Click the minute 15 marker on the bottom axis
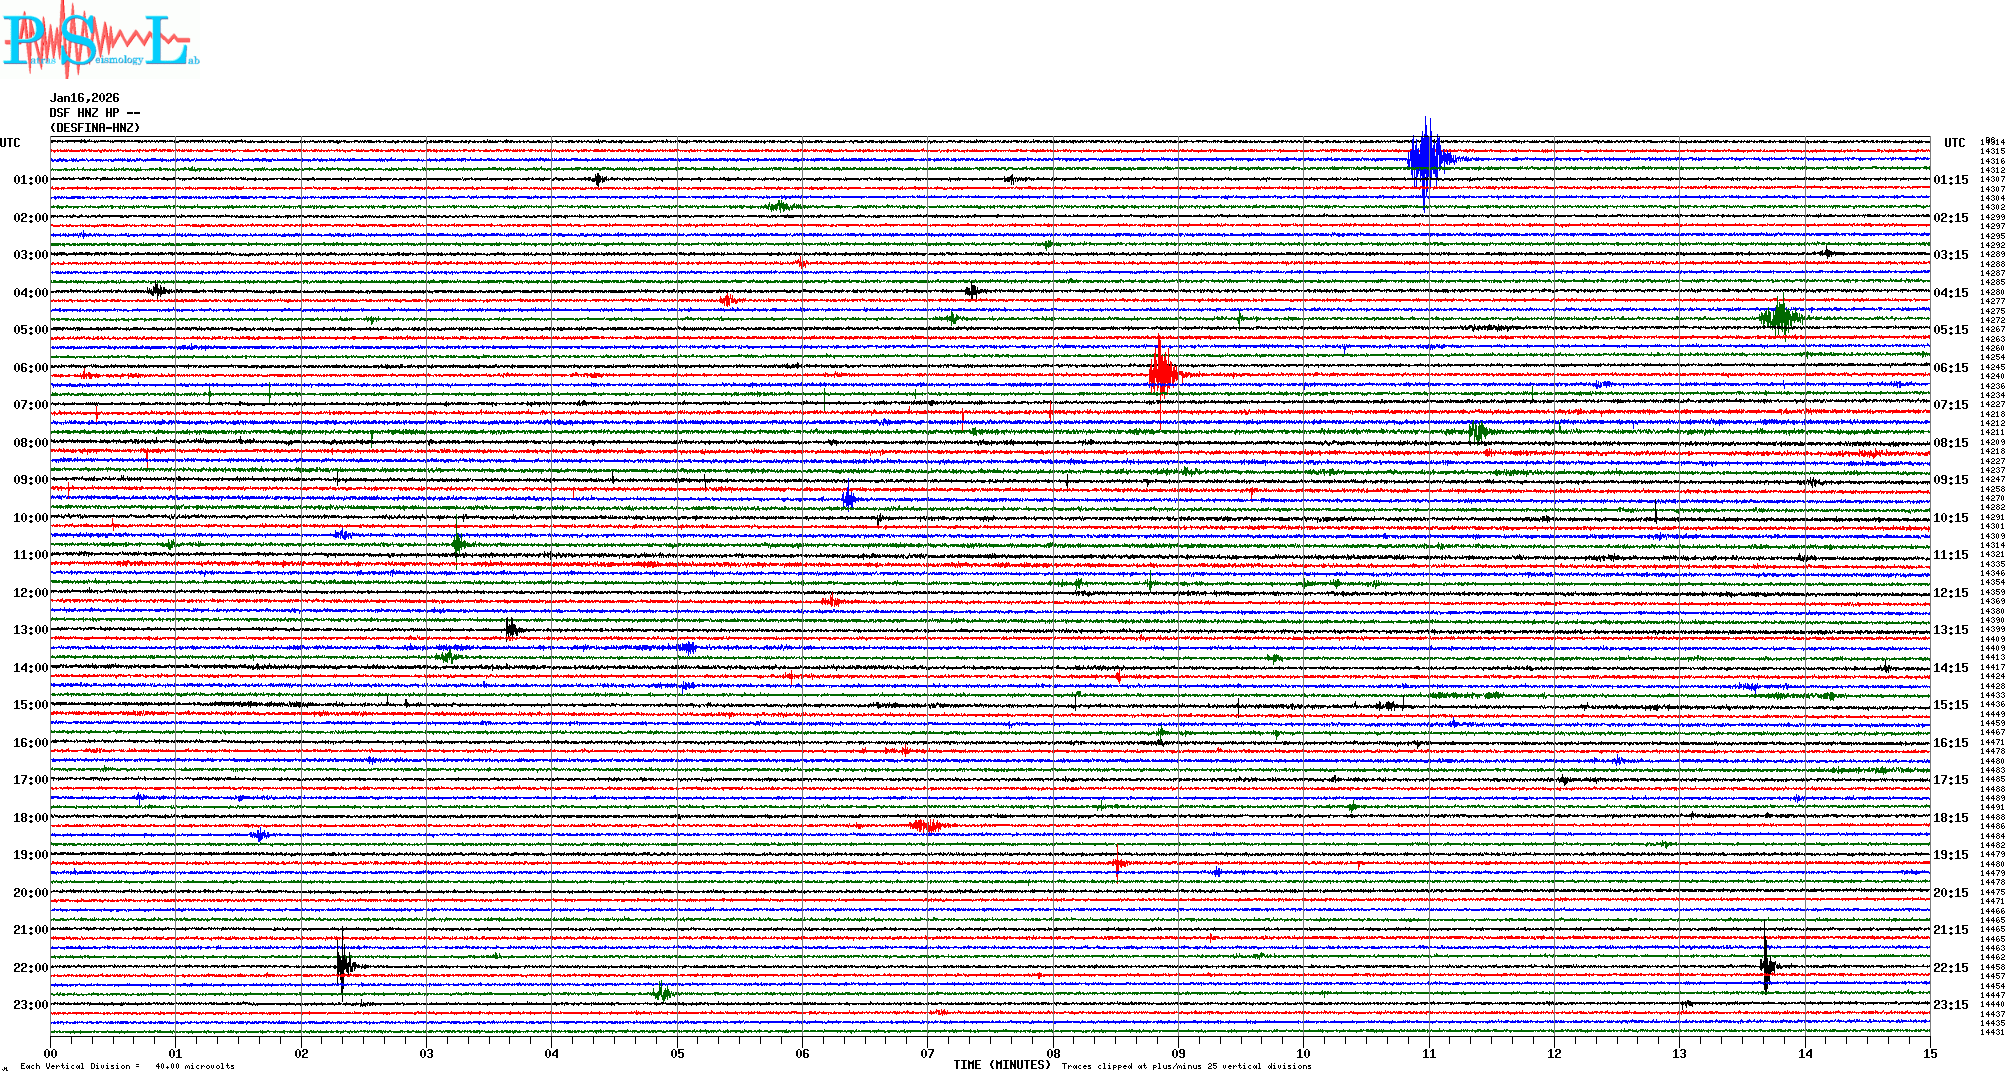Image resolution: width=2010 pixels, height=1080 pixels. click(x=1929, y=1053)
